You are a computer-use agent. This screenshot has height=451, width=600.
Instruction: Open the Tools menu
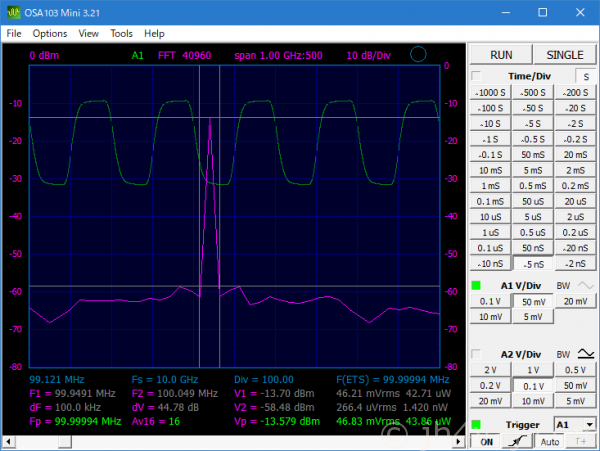point(121,34)
